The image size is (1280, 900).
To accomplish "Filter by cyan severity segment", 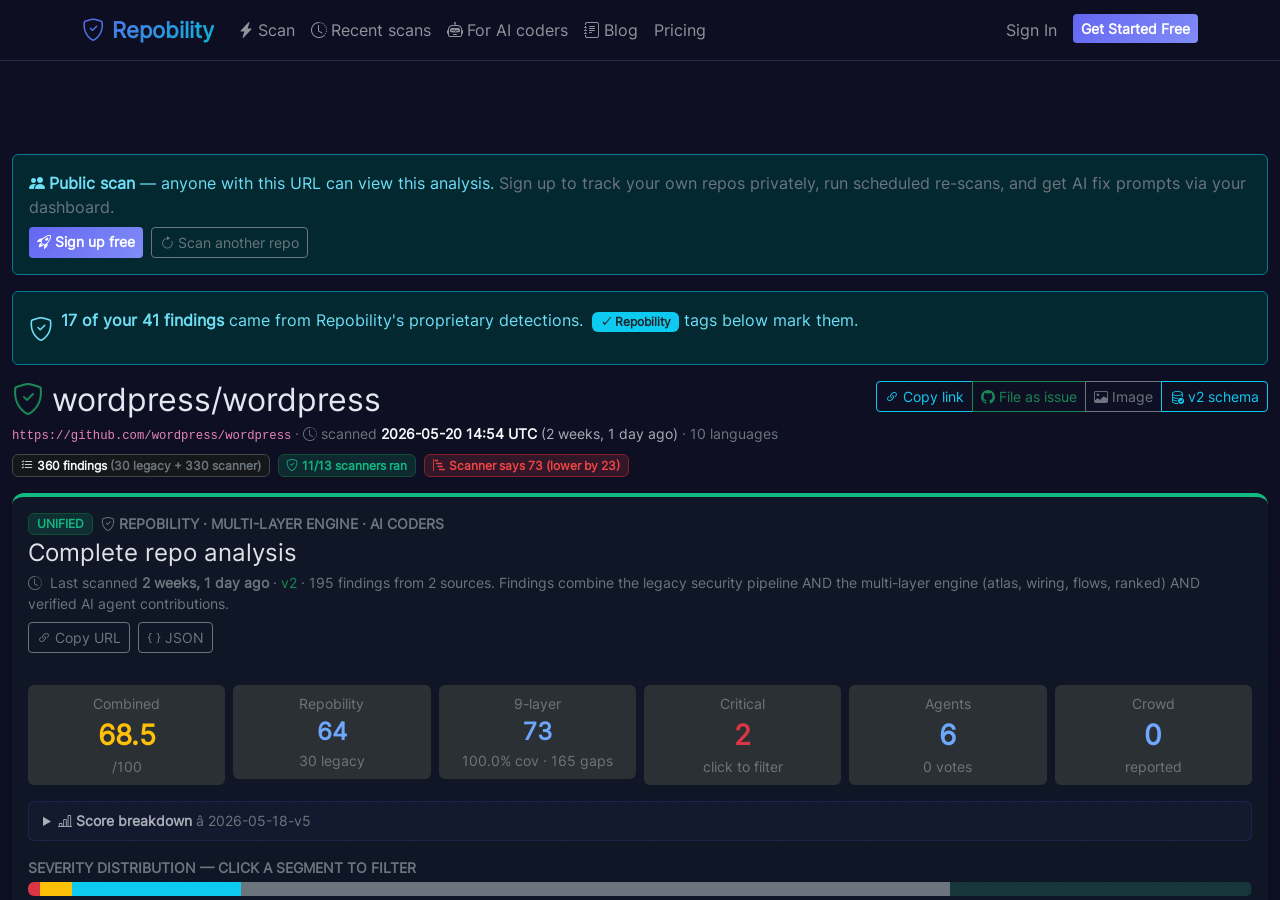I will (156, 889).
